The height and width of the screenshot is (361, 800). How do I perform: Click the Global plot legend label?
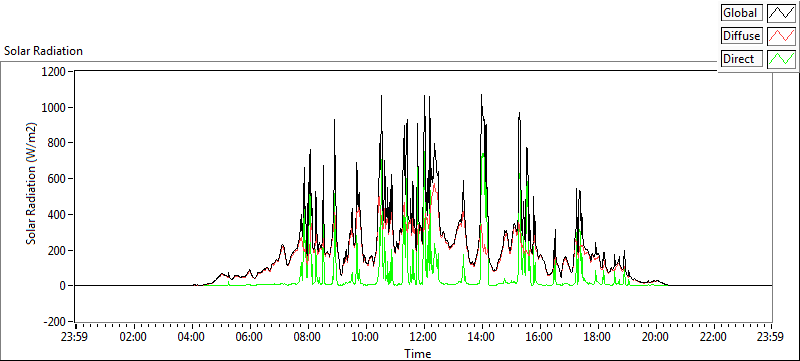(741, 13)
